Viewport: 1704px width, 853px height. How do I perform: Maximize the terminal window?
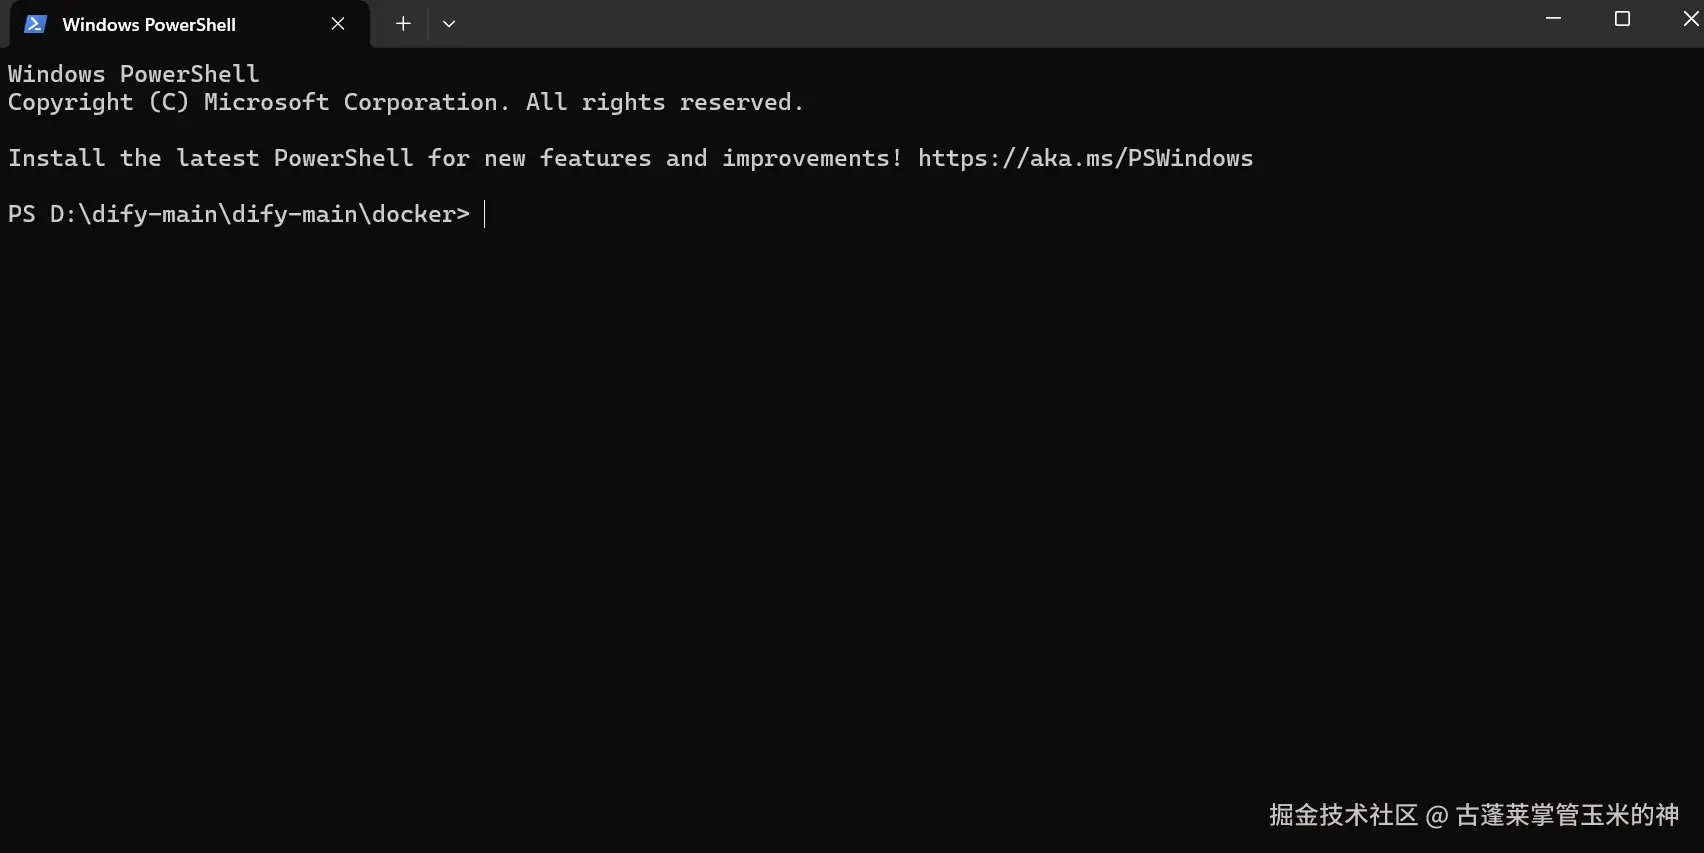(x=1622, y=19)
